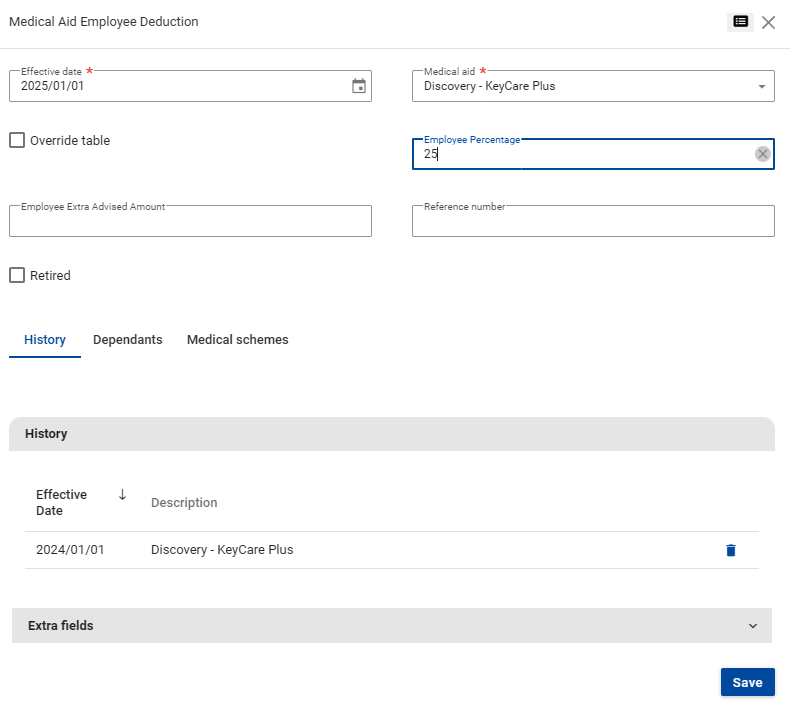The image size is (790, 718).
Task: Select the Discovery - KeyCare Plus history row
Action: [222, 550]
